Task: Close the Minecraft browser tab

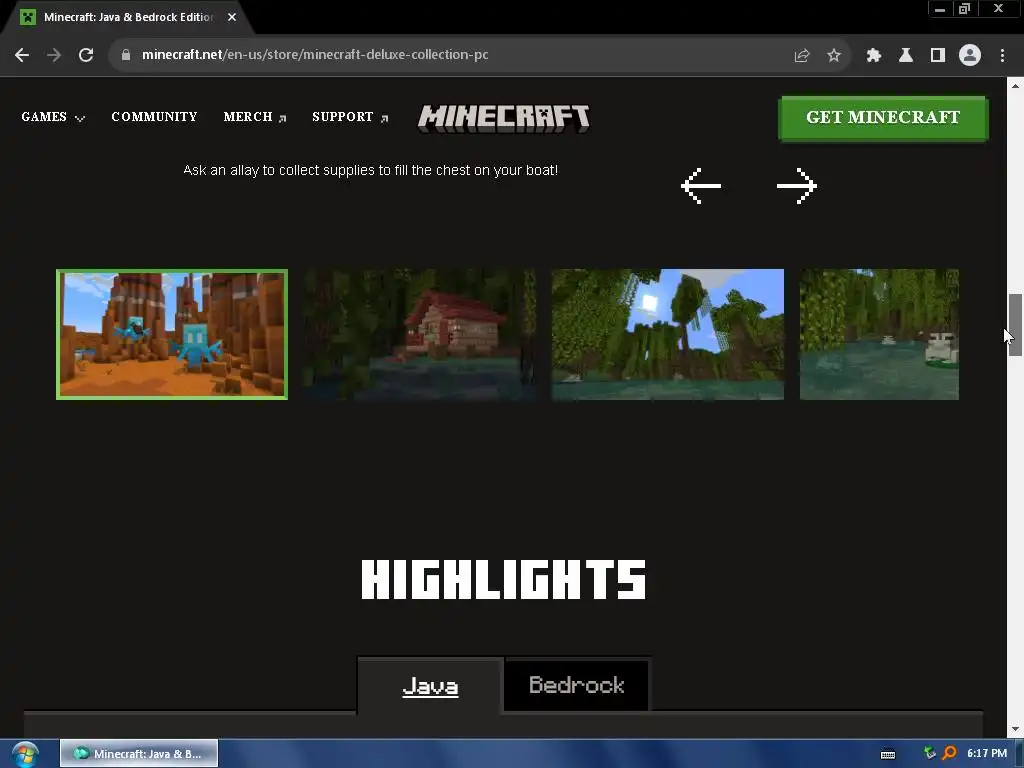Action: point(232,17)
